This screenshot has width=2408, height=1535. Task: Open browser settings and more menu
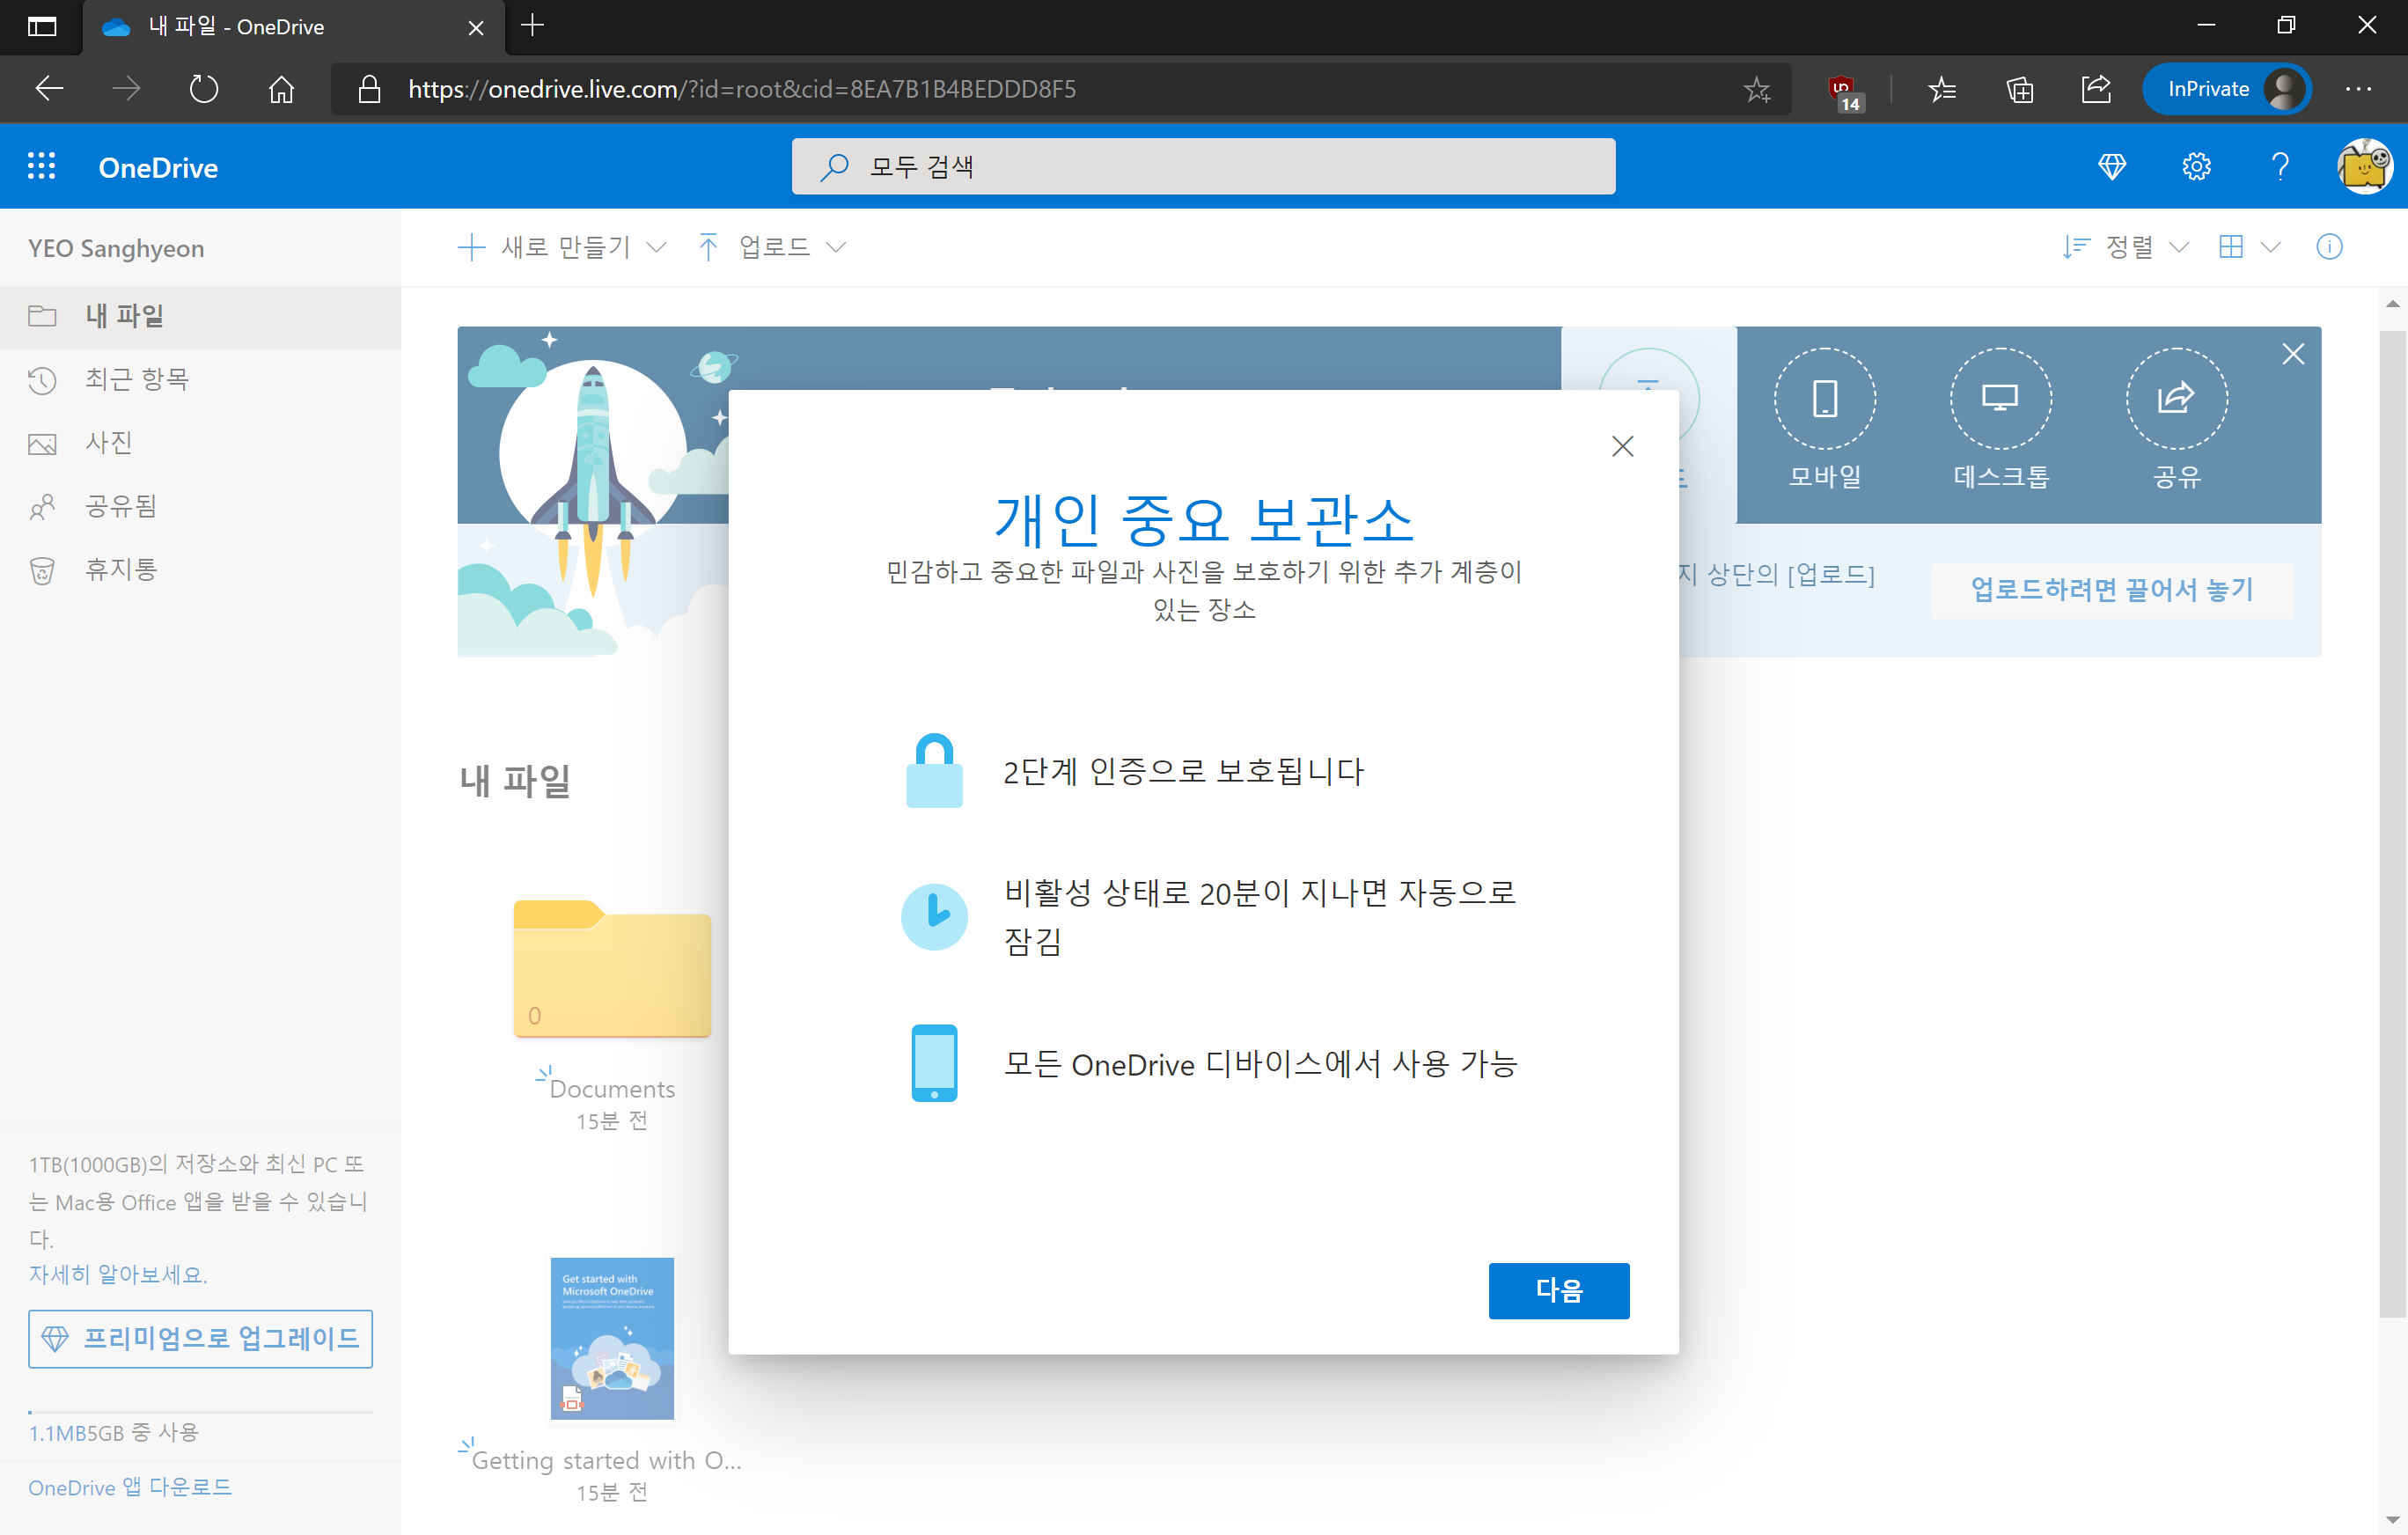pyautogui.click(x=2358, y=89)
